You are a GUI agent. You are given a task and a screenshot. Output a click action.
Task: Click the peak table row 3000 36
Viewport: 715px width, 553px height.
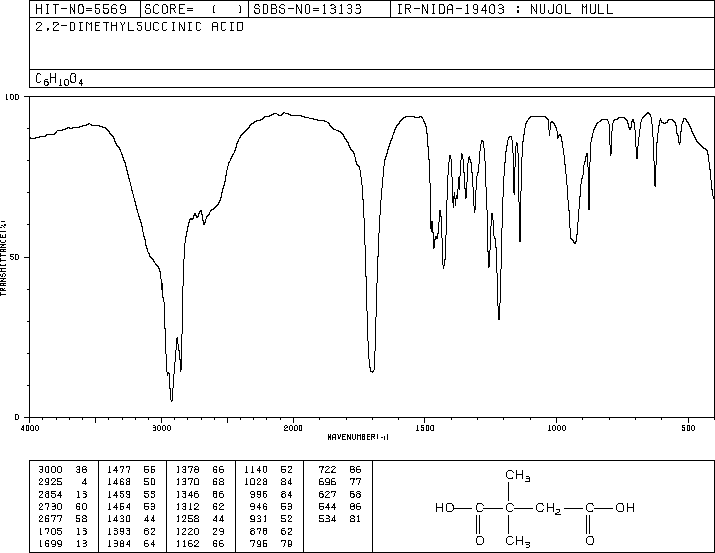point(62,470)
